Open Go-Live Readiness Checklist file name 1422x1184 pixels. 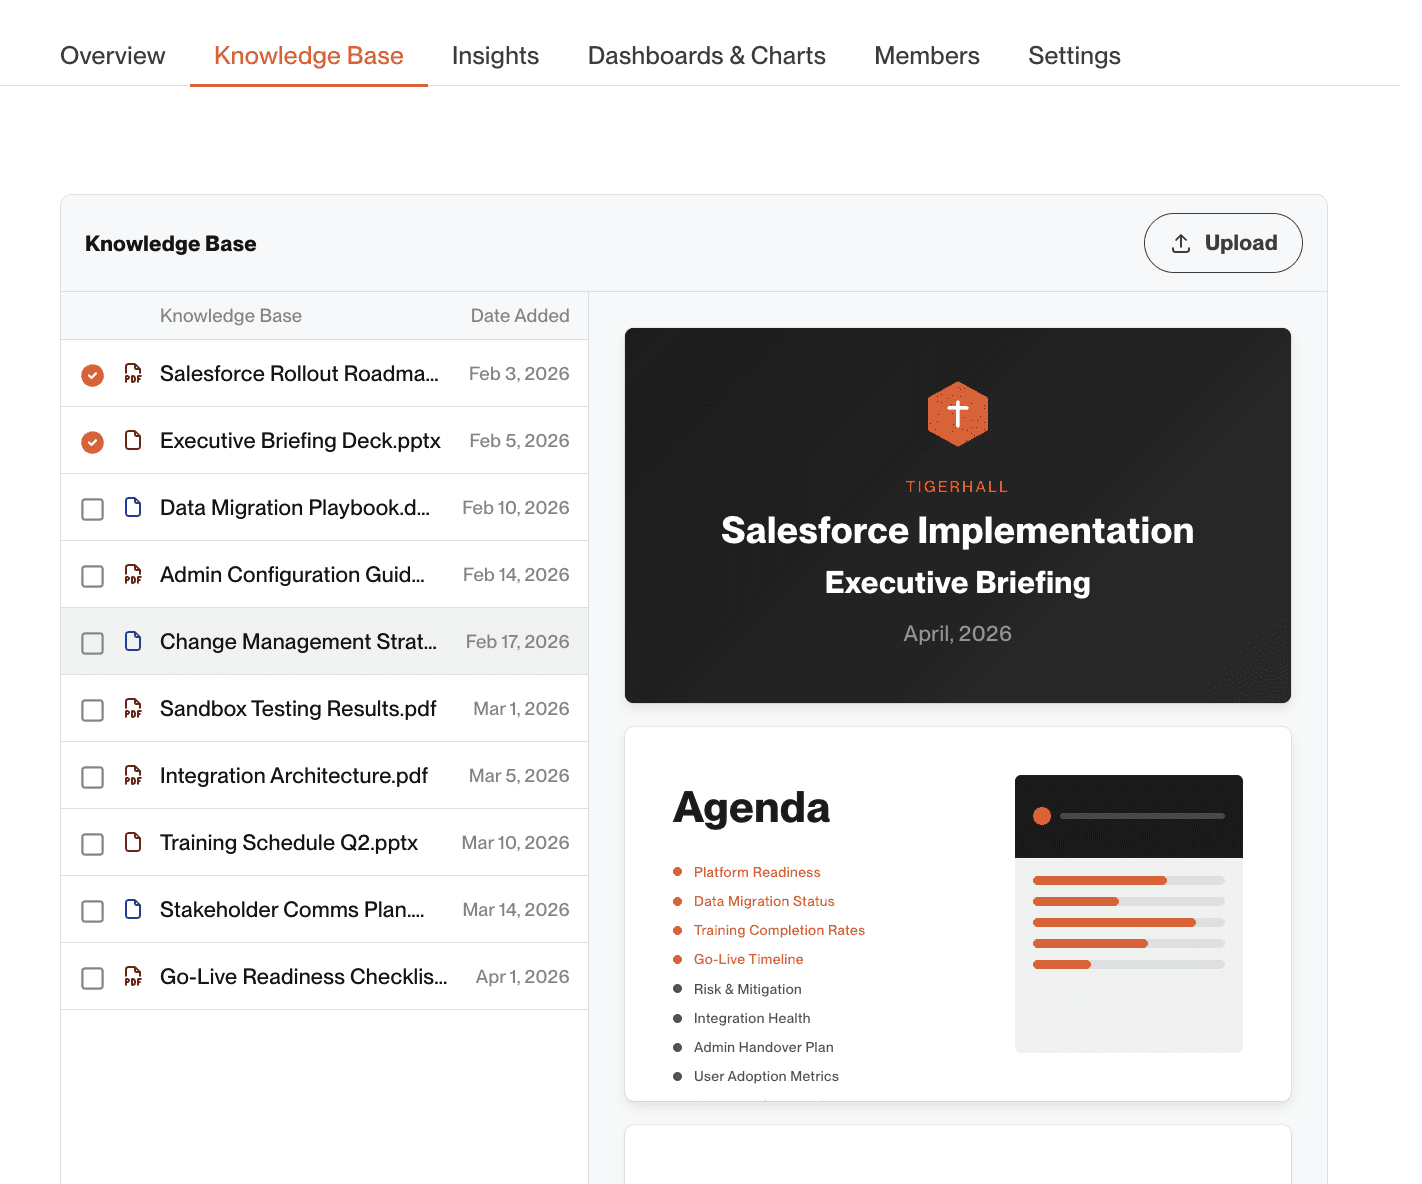(x=304, y=977)
